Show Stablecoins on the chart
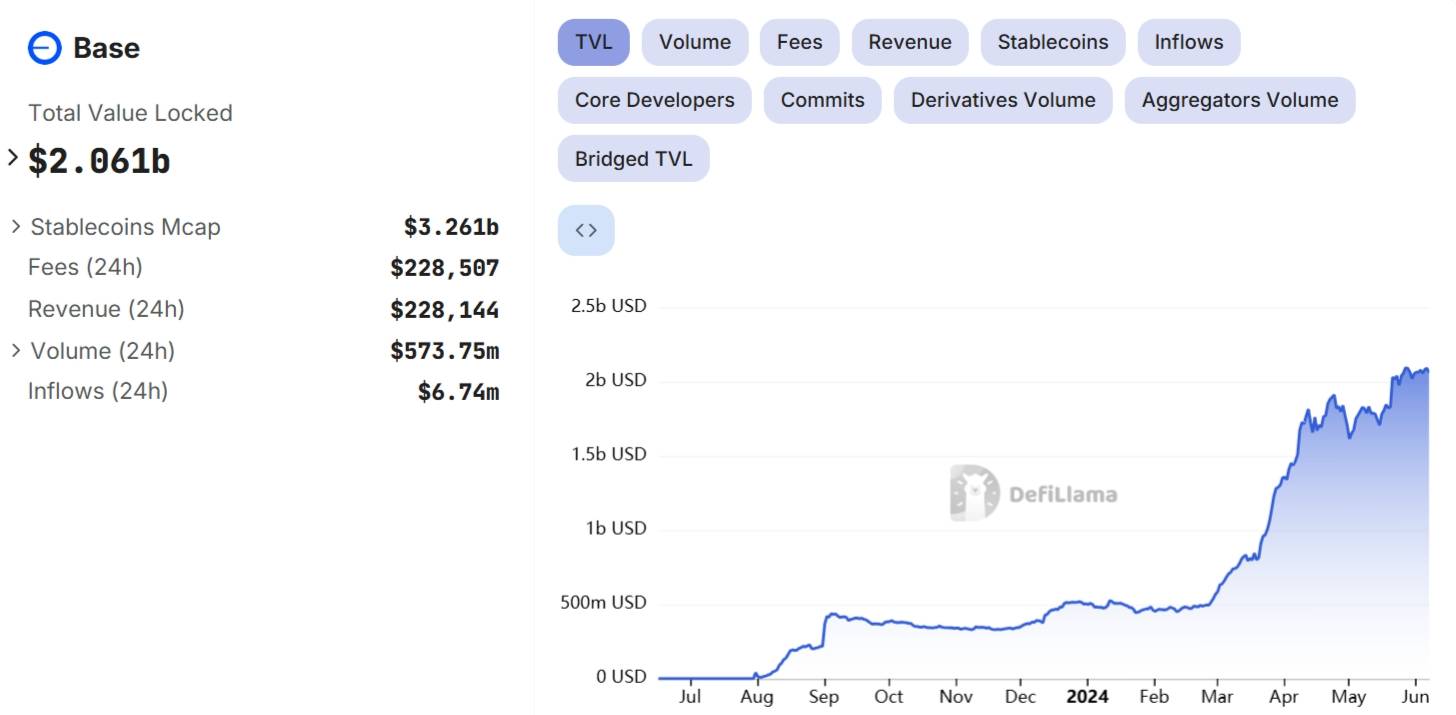 [x=1053, y=42]
